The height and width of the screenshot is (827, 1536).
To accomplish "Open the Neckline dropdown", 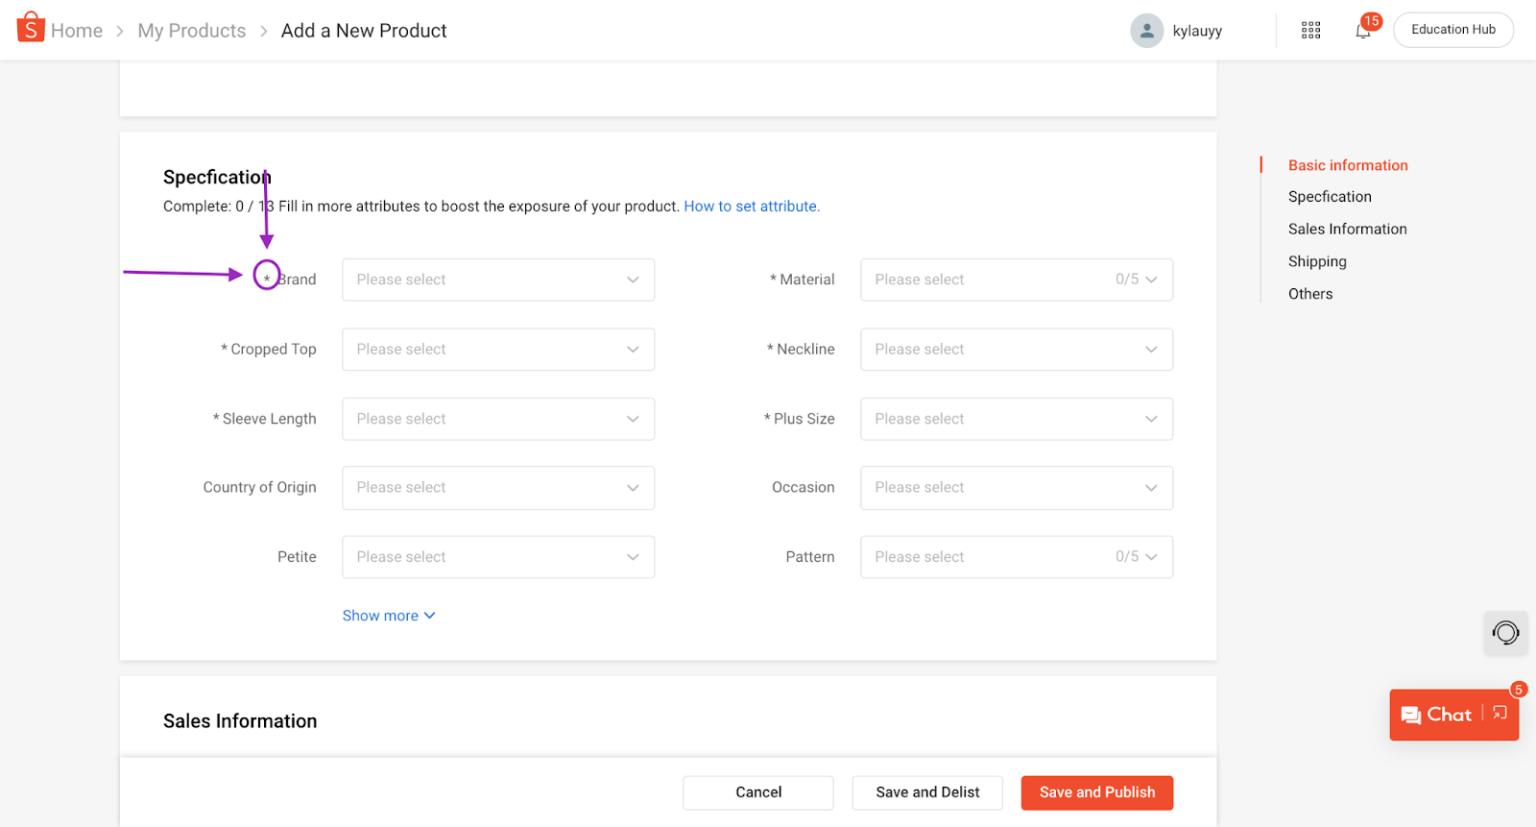I will (x=1015, y=349).
